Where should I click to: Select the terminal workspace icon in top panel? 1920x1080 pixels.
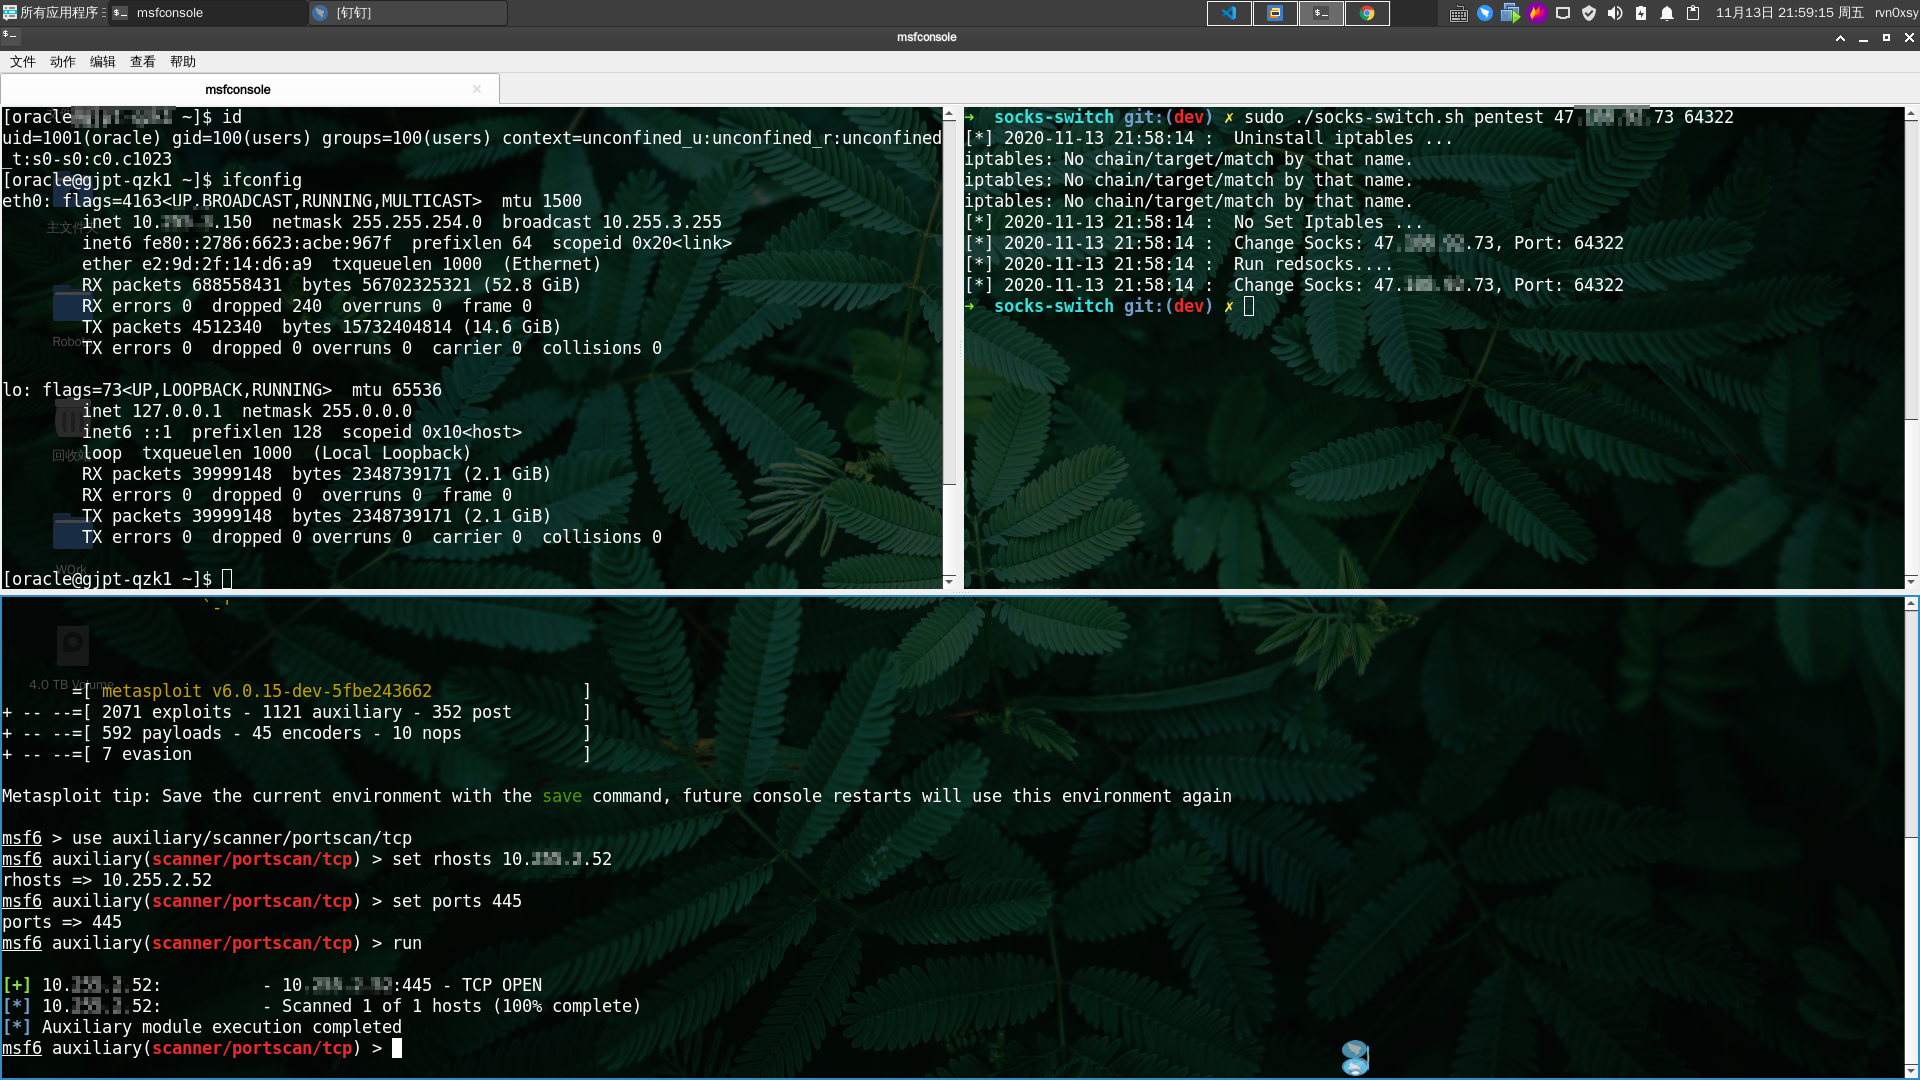[1321, 13]
